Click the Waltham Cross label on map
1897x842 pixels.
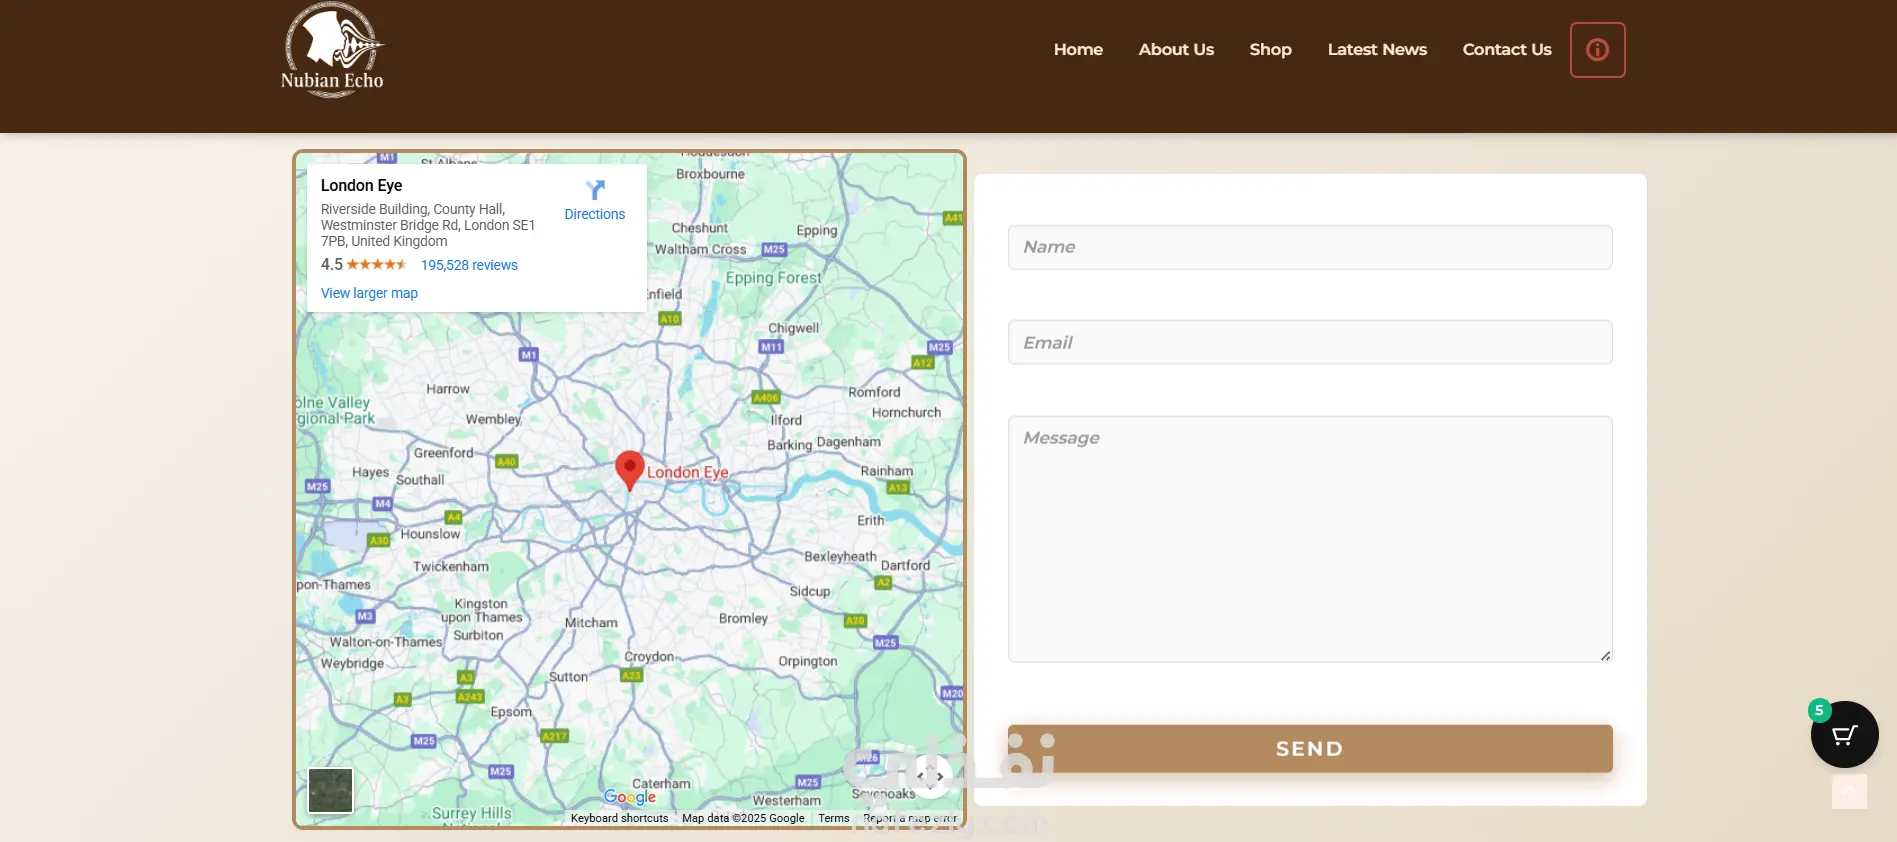(700, 249)
